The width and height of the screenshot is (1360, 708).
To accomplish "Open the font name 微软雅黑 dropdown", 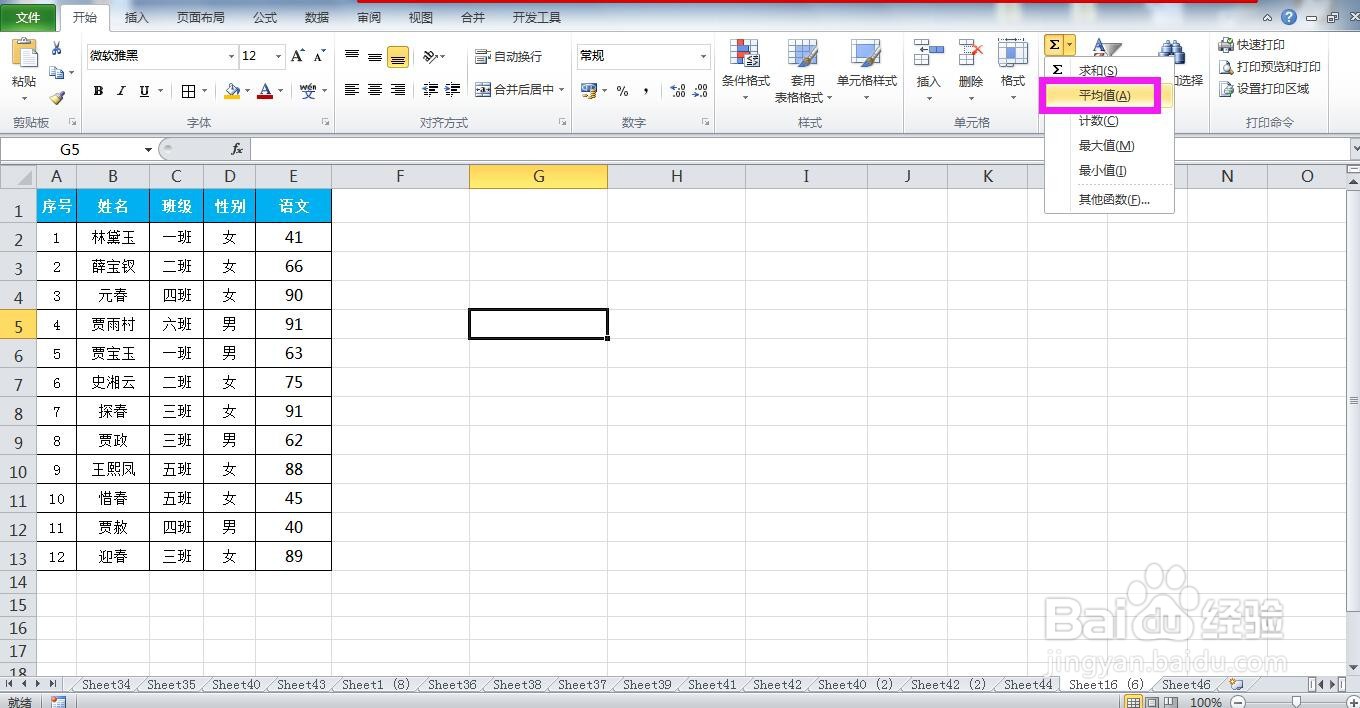I will click(231, 56).
